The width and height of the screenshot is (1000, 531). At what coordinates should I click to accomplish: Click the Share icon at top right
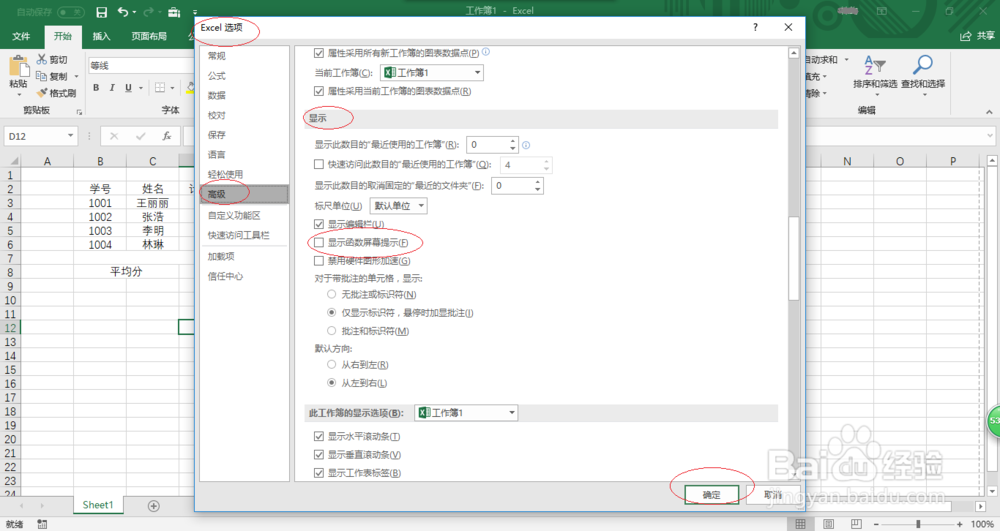pos(966,36)
